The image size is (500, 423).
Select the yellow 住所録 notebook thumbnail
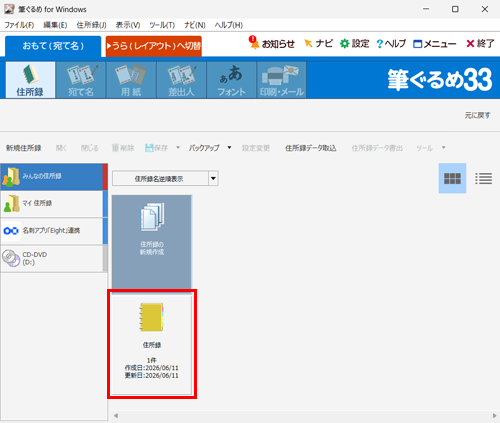(x=152, y=344)
